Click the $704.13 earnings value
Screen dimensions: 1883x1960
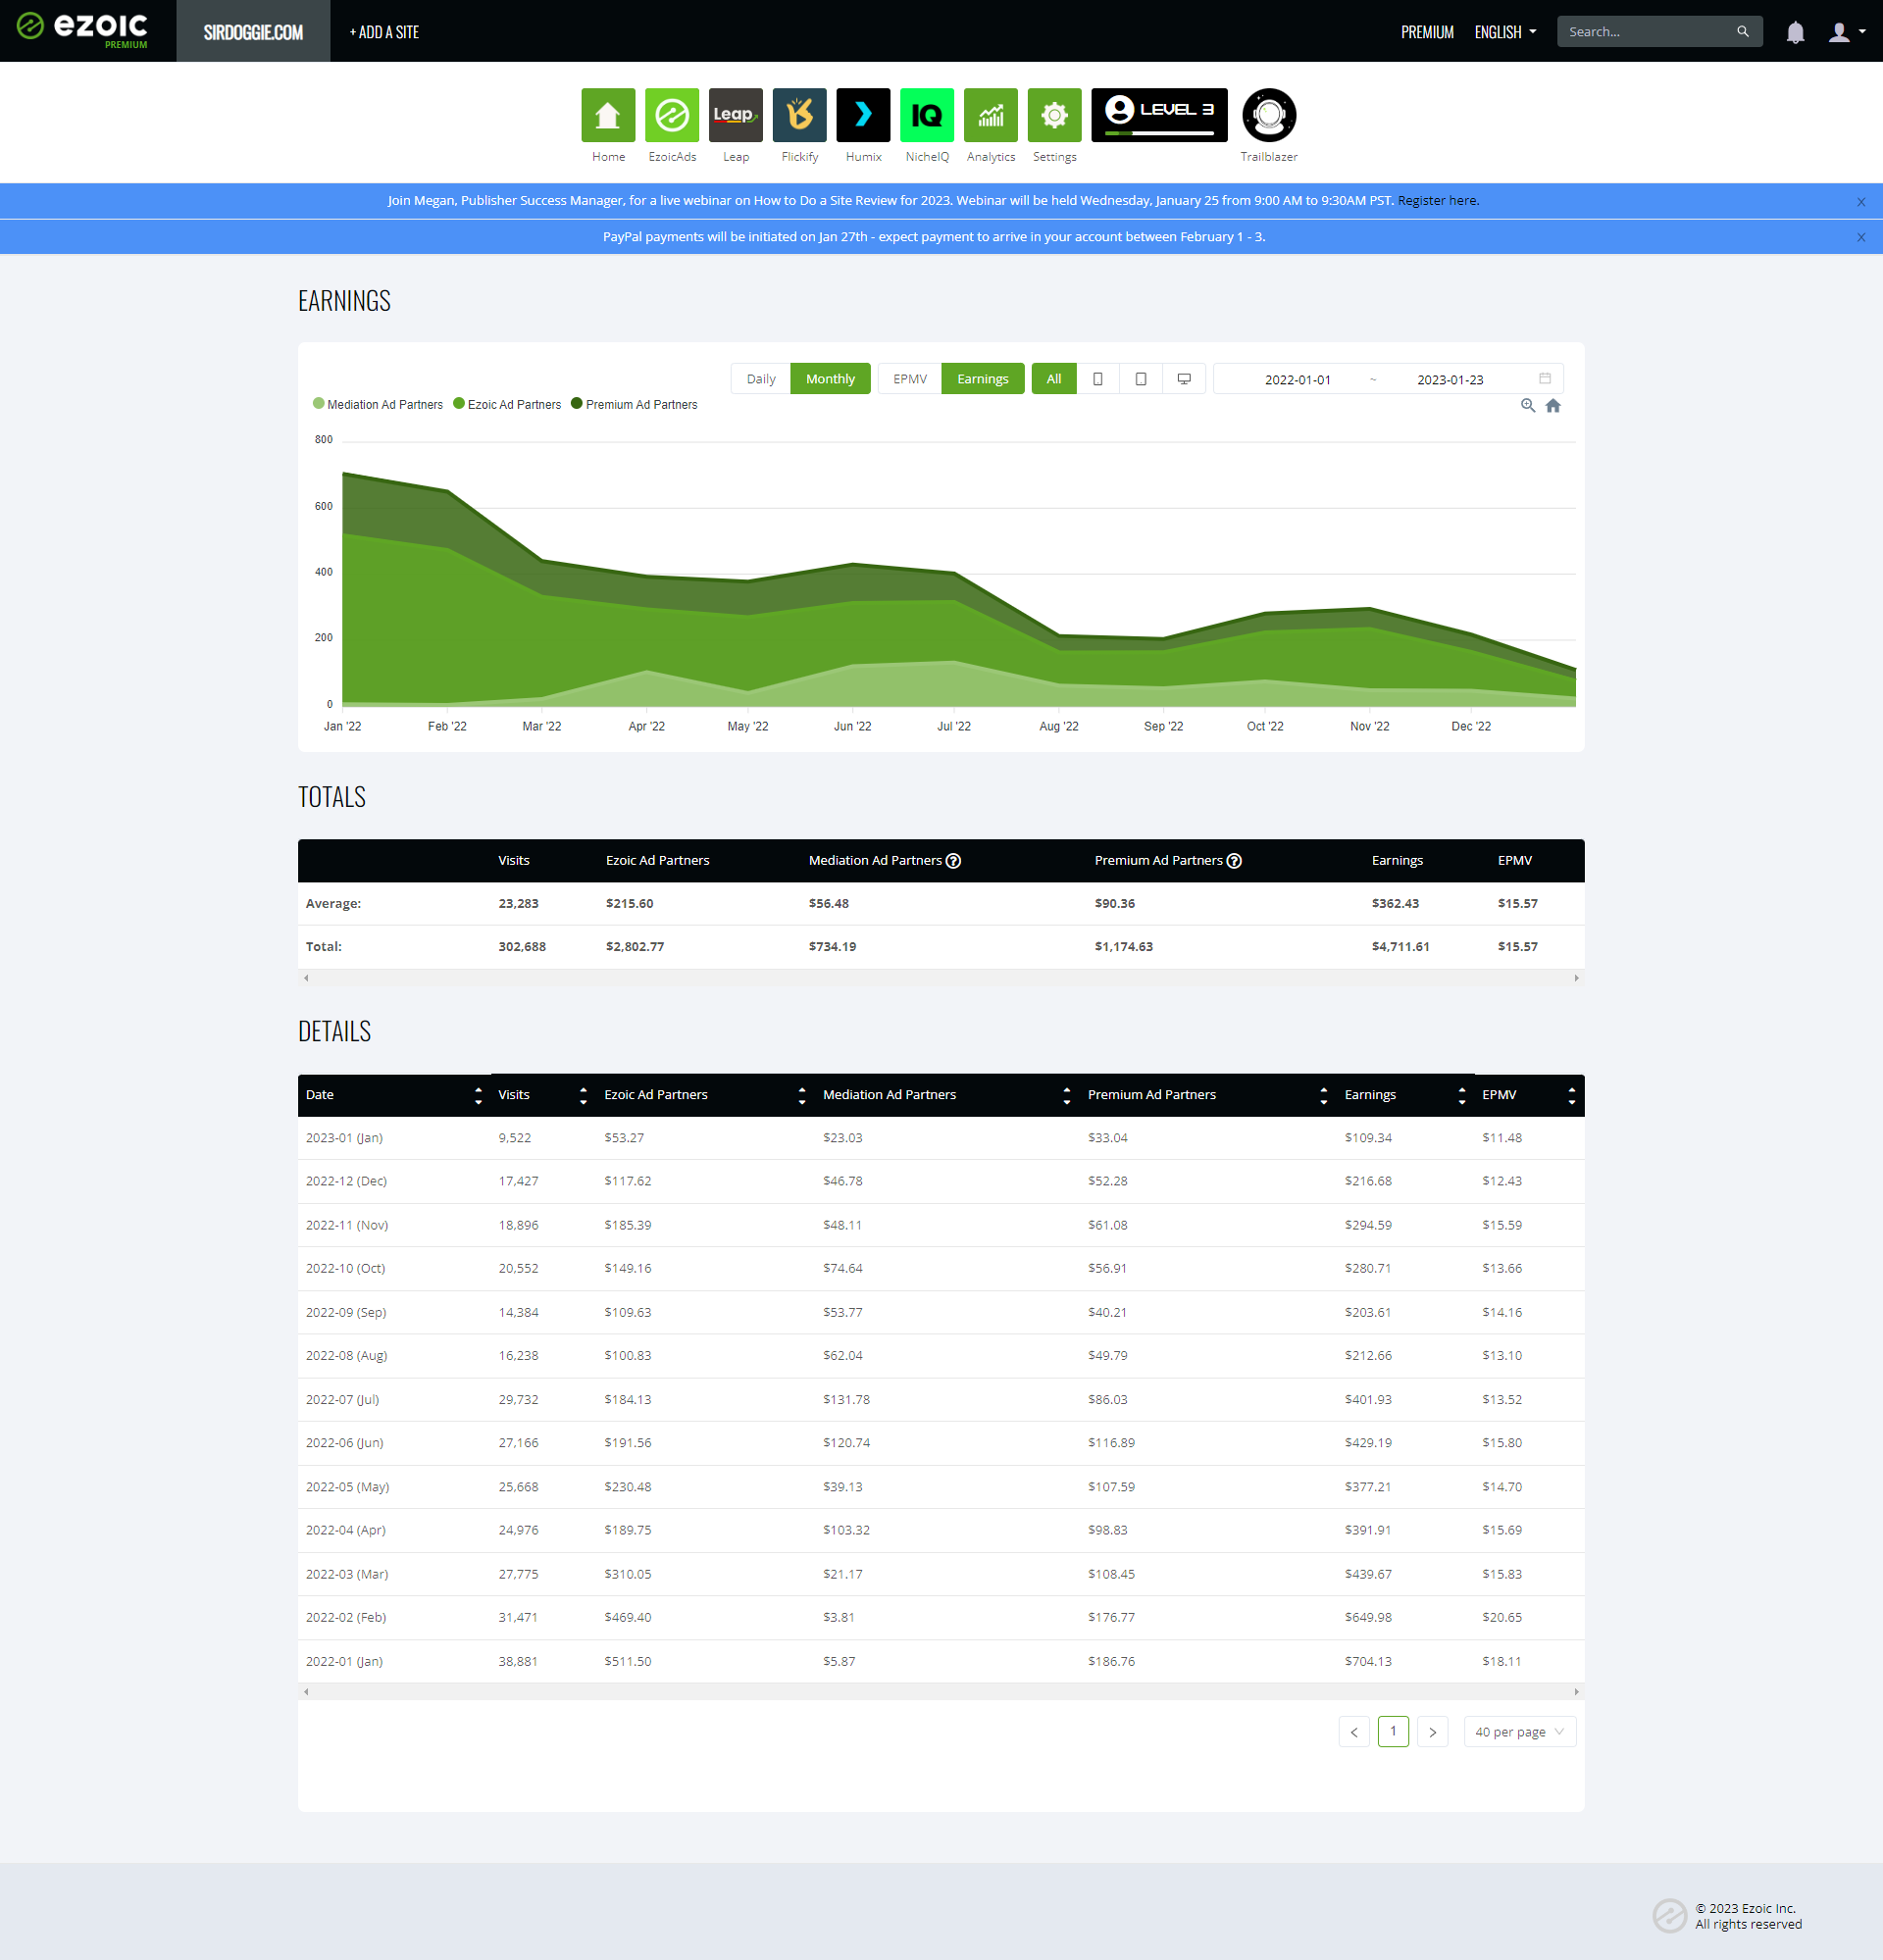pyautogui.click(x=1368, y=1662)
